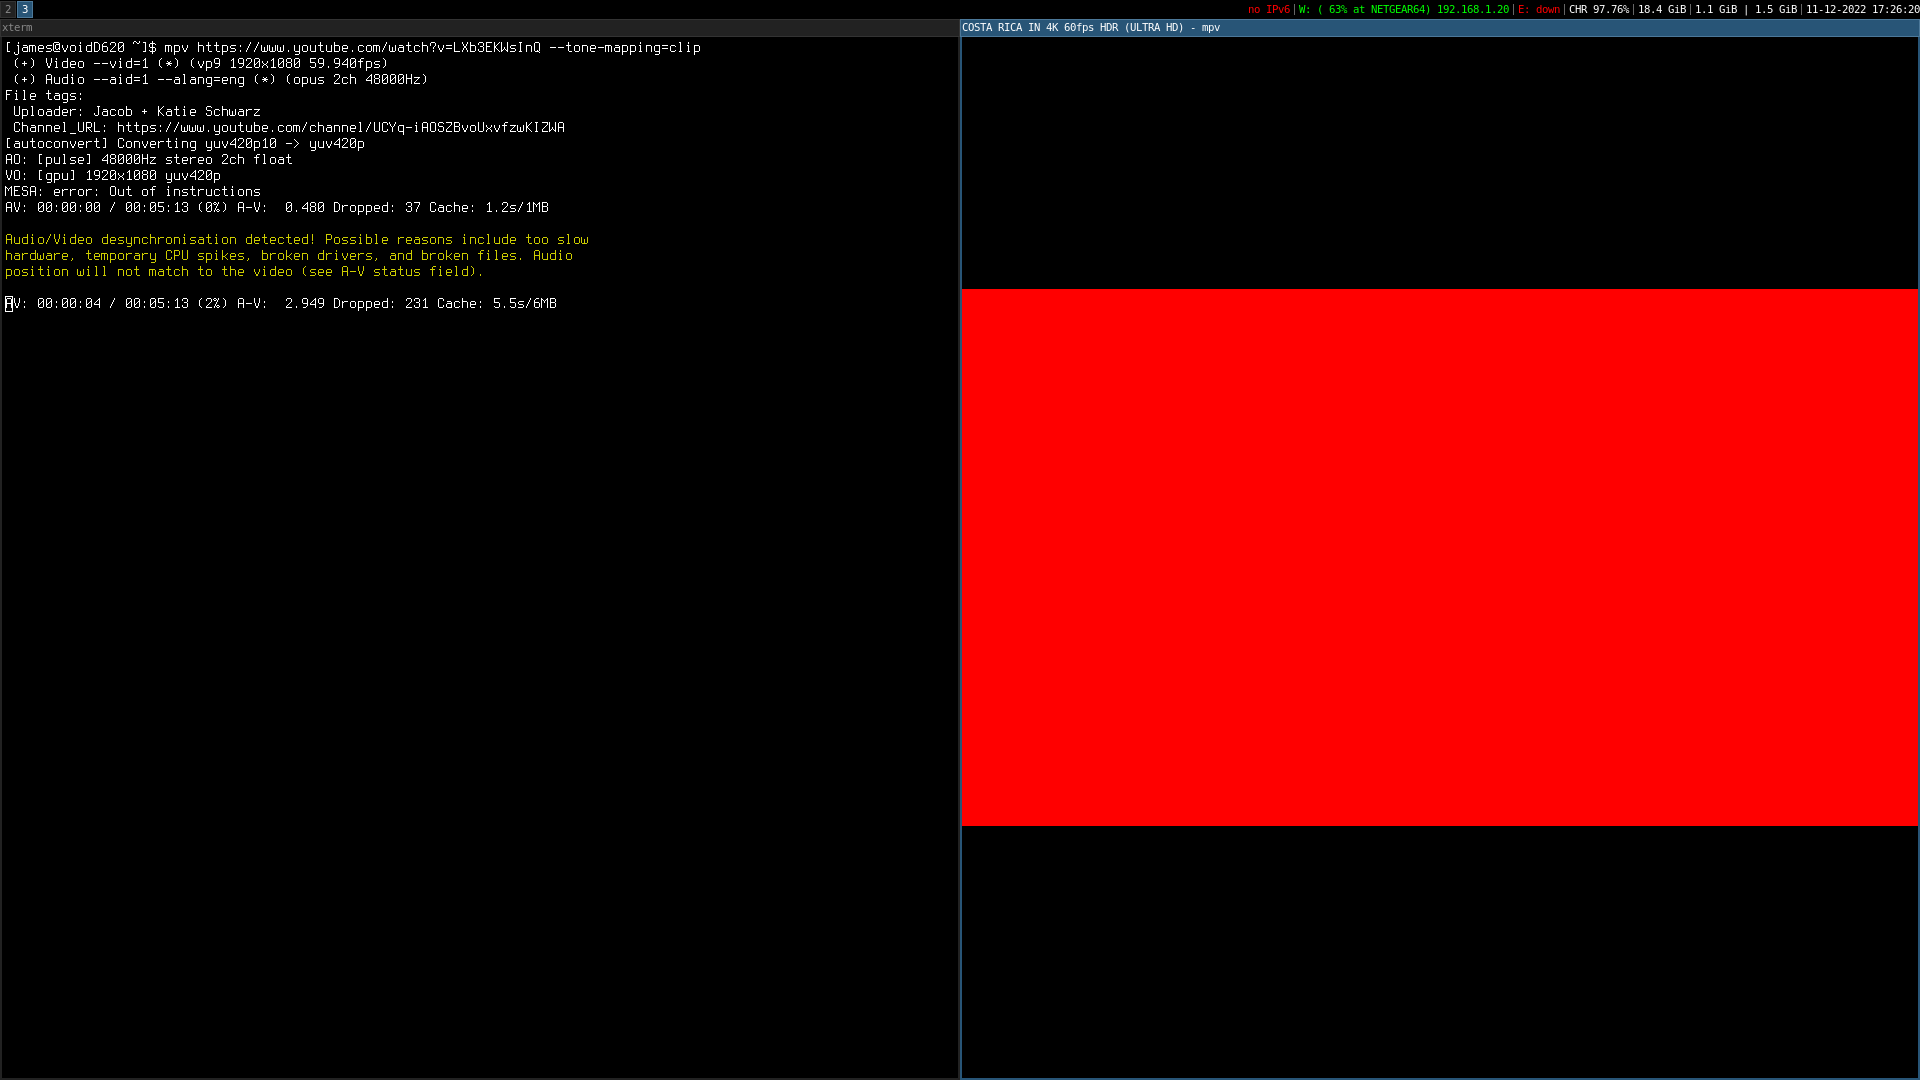Click the 18.4 GiB disk status
This screenshot has width=1920, height=1080.
click(x=1661, y=10)
